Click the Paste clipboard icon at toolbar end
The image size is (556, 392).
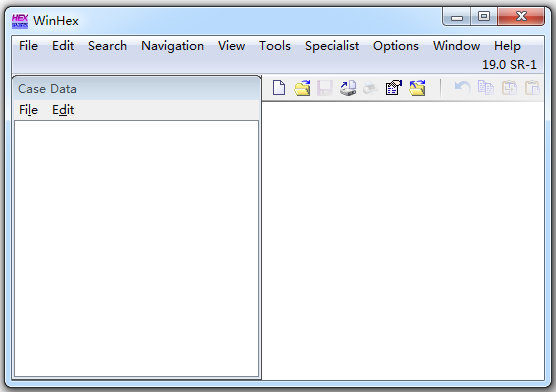[x=532, y=88]
